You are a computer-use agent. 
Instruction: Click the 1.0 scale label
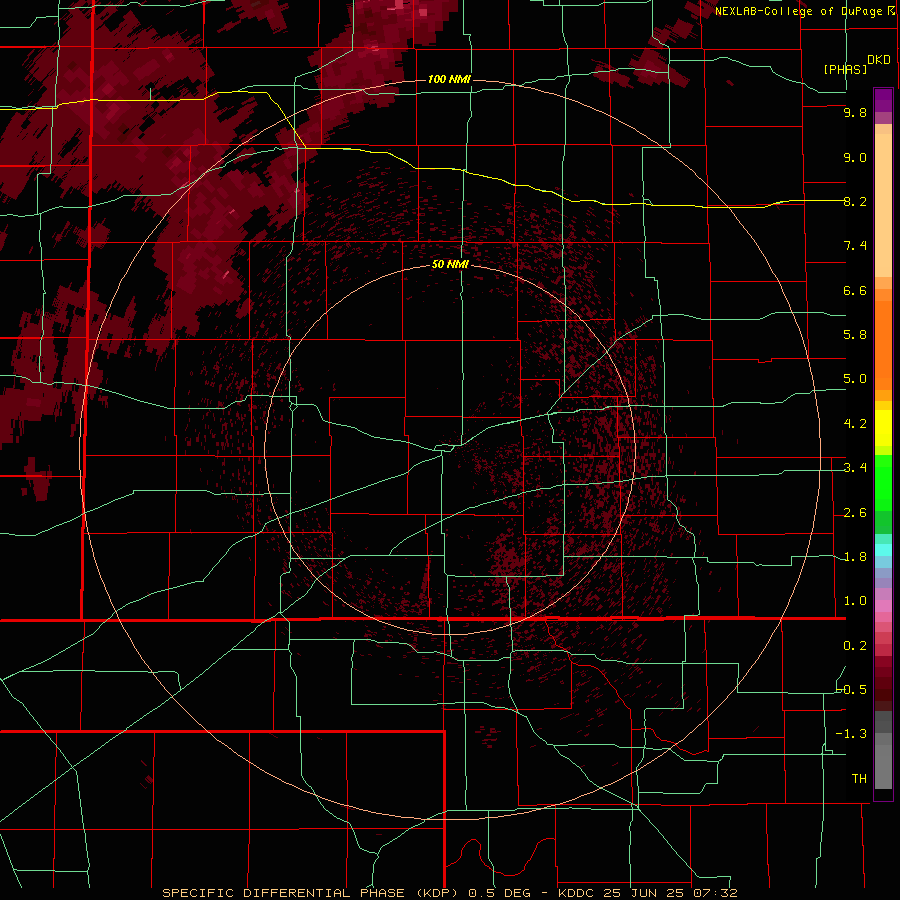click(855, 601)
